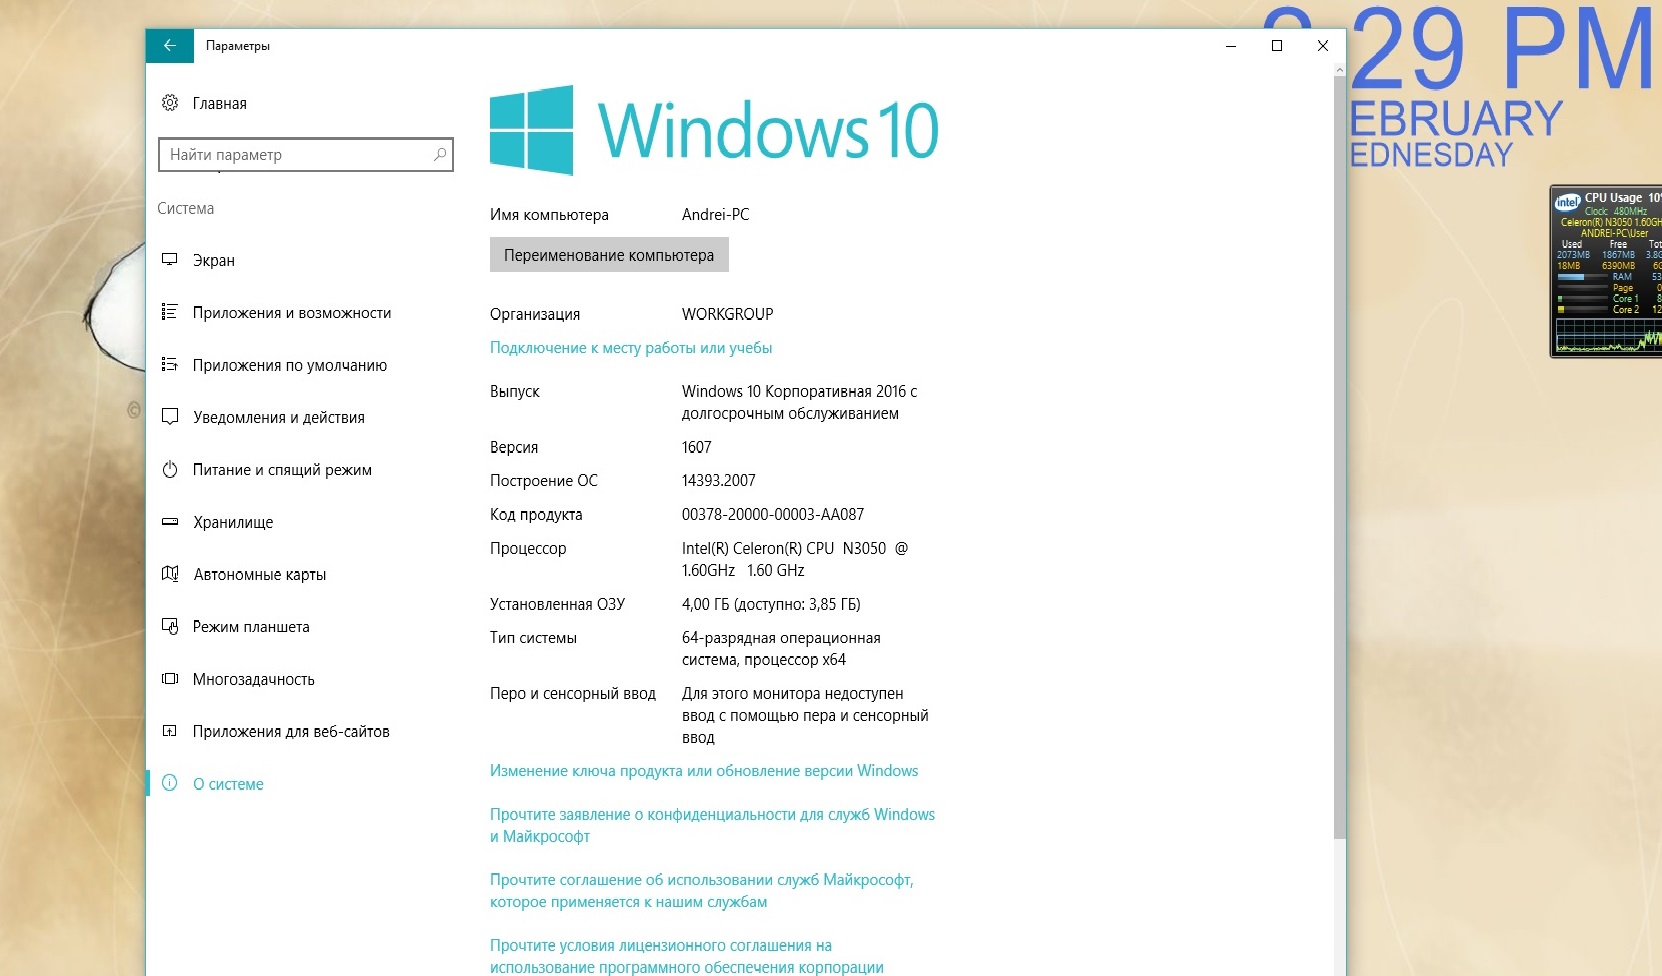
Task: Open Приложения для веб-сайтов section
Action: [x=291, y=731]
